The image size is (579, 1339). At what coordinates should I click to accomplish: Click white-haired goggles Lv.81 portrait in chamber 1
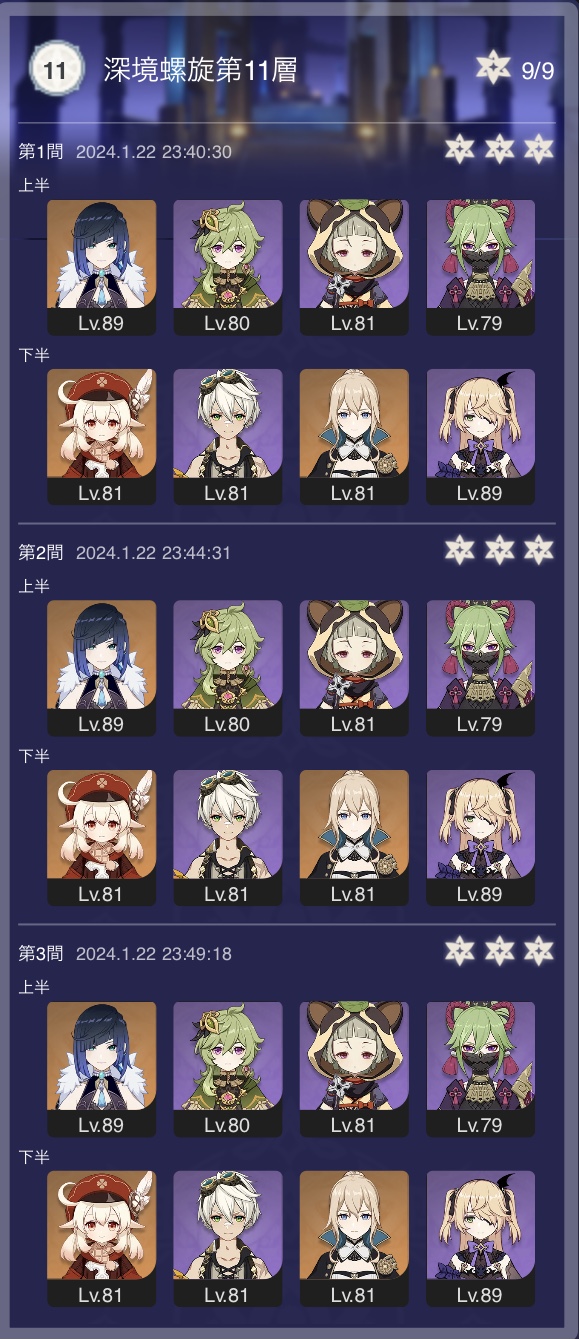point(228,437)
